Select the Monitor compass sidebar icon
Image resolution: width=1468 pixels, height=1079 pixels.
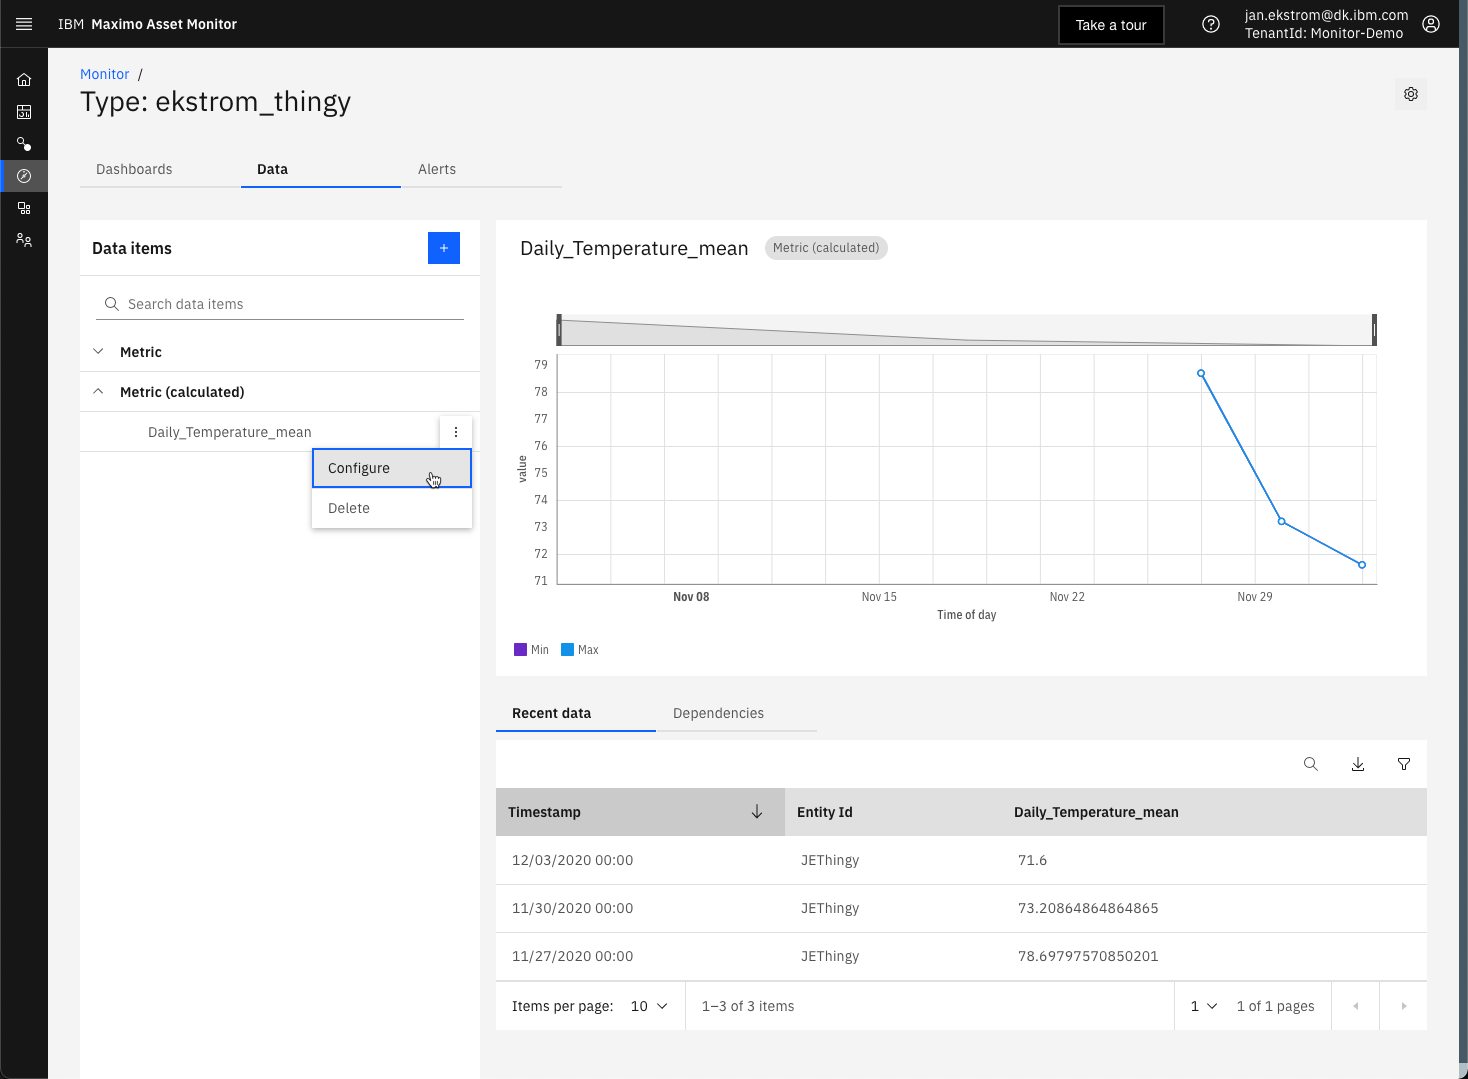(24, 176)
